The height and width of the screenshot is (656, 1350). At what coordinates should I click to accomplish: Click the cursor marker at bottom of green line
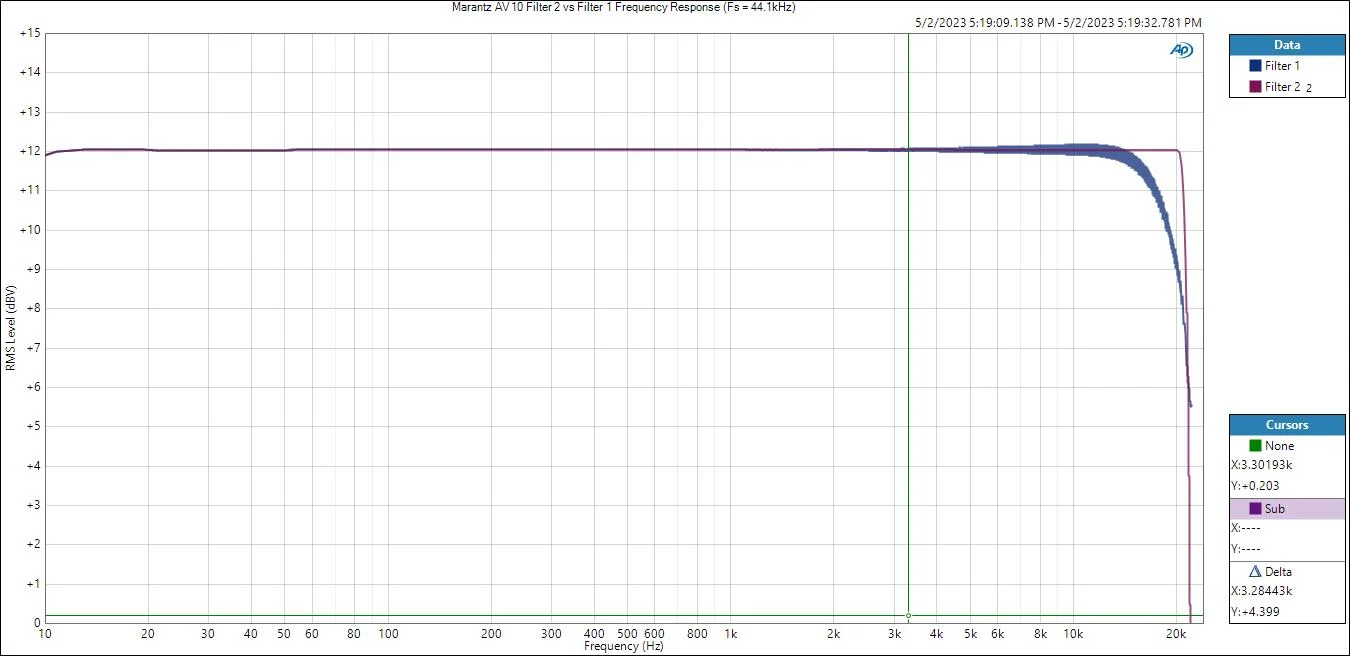click(908, 615)
